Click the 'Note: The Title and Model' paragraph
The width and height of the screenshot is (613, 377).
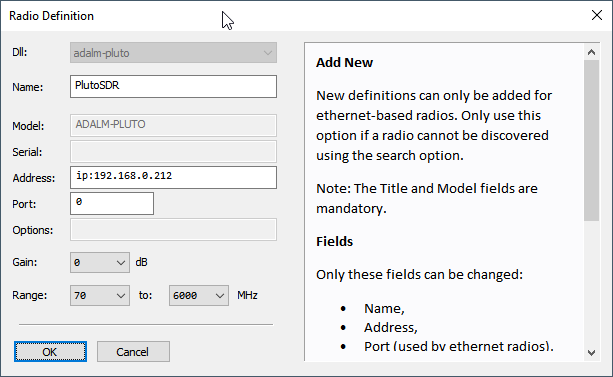pyautogui.click(x=427, y=198)
